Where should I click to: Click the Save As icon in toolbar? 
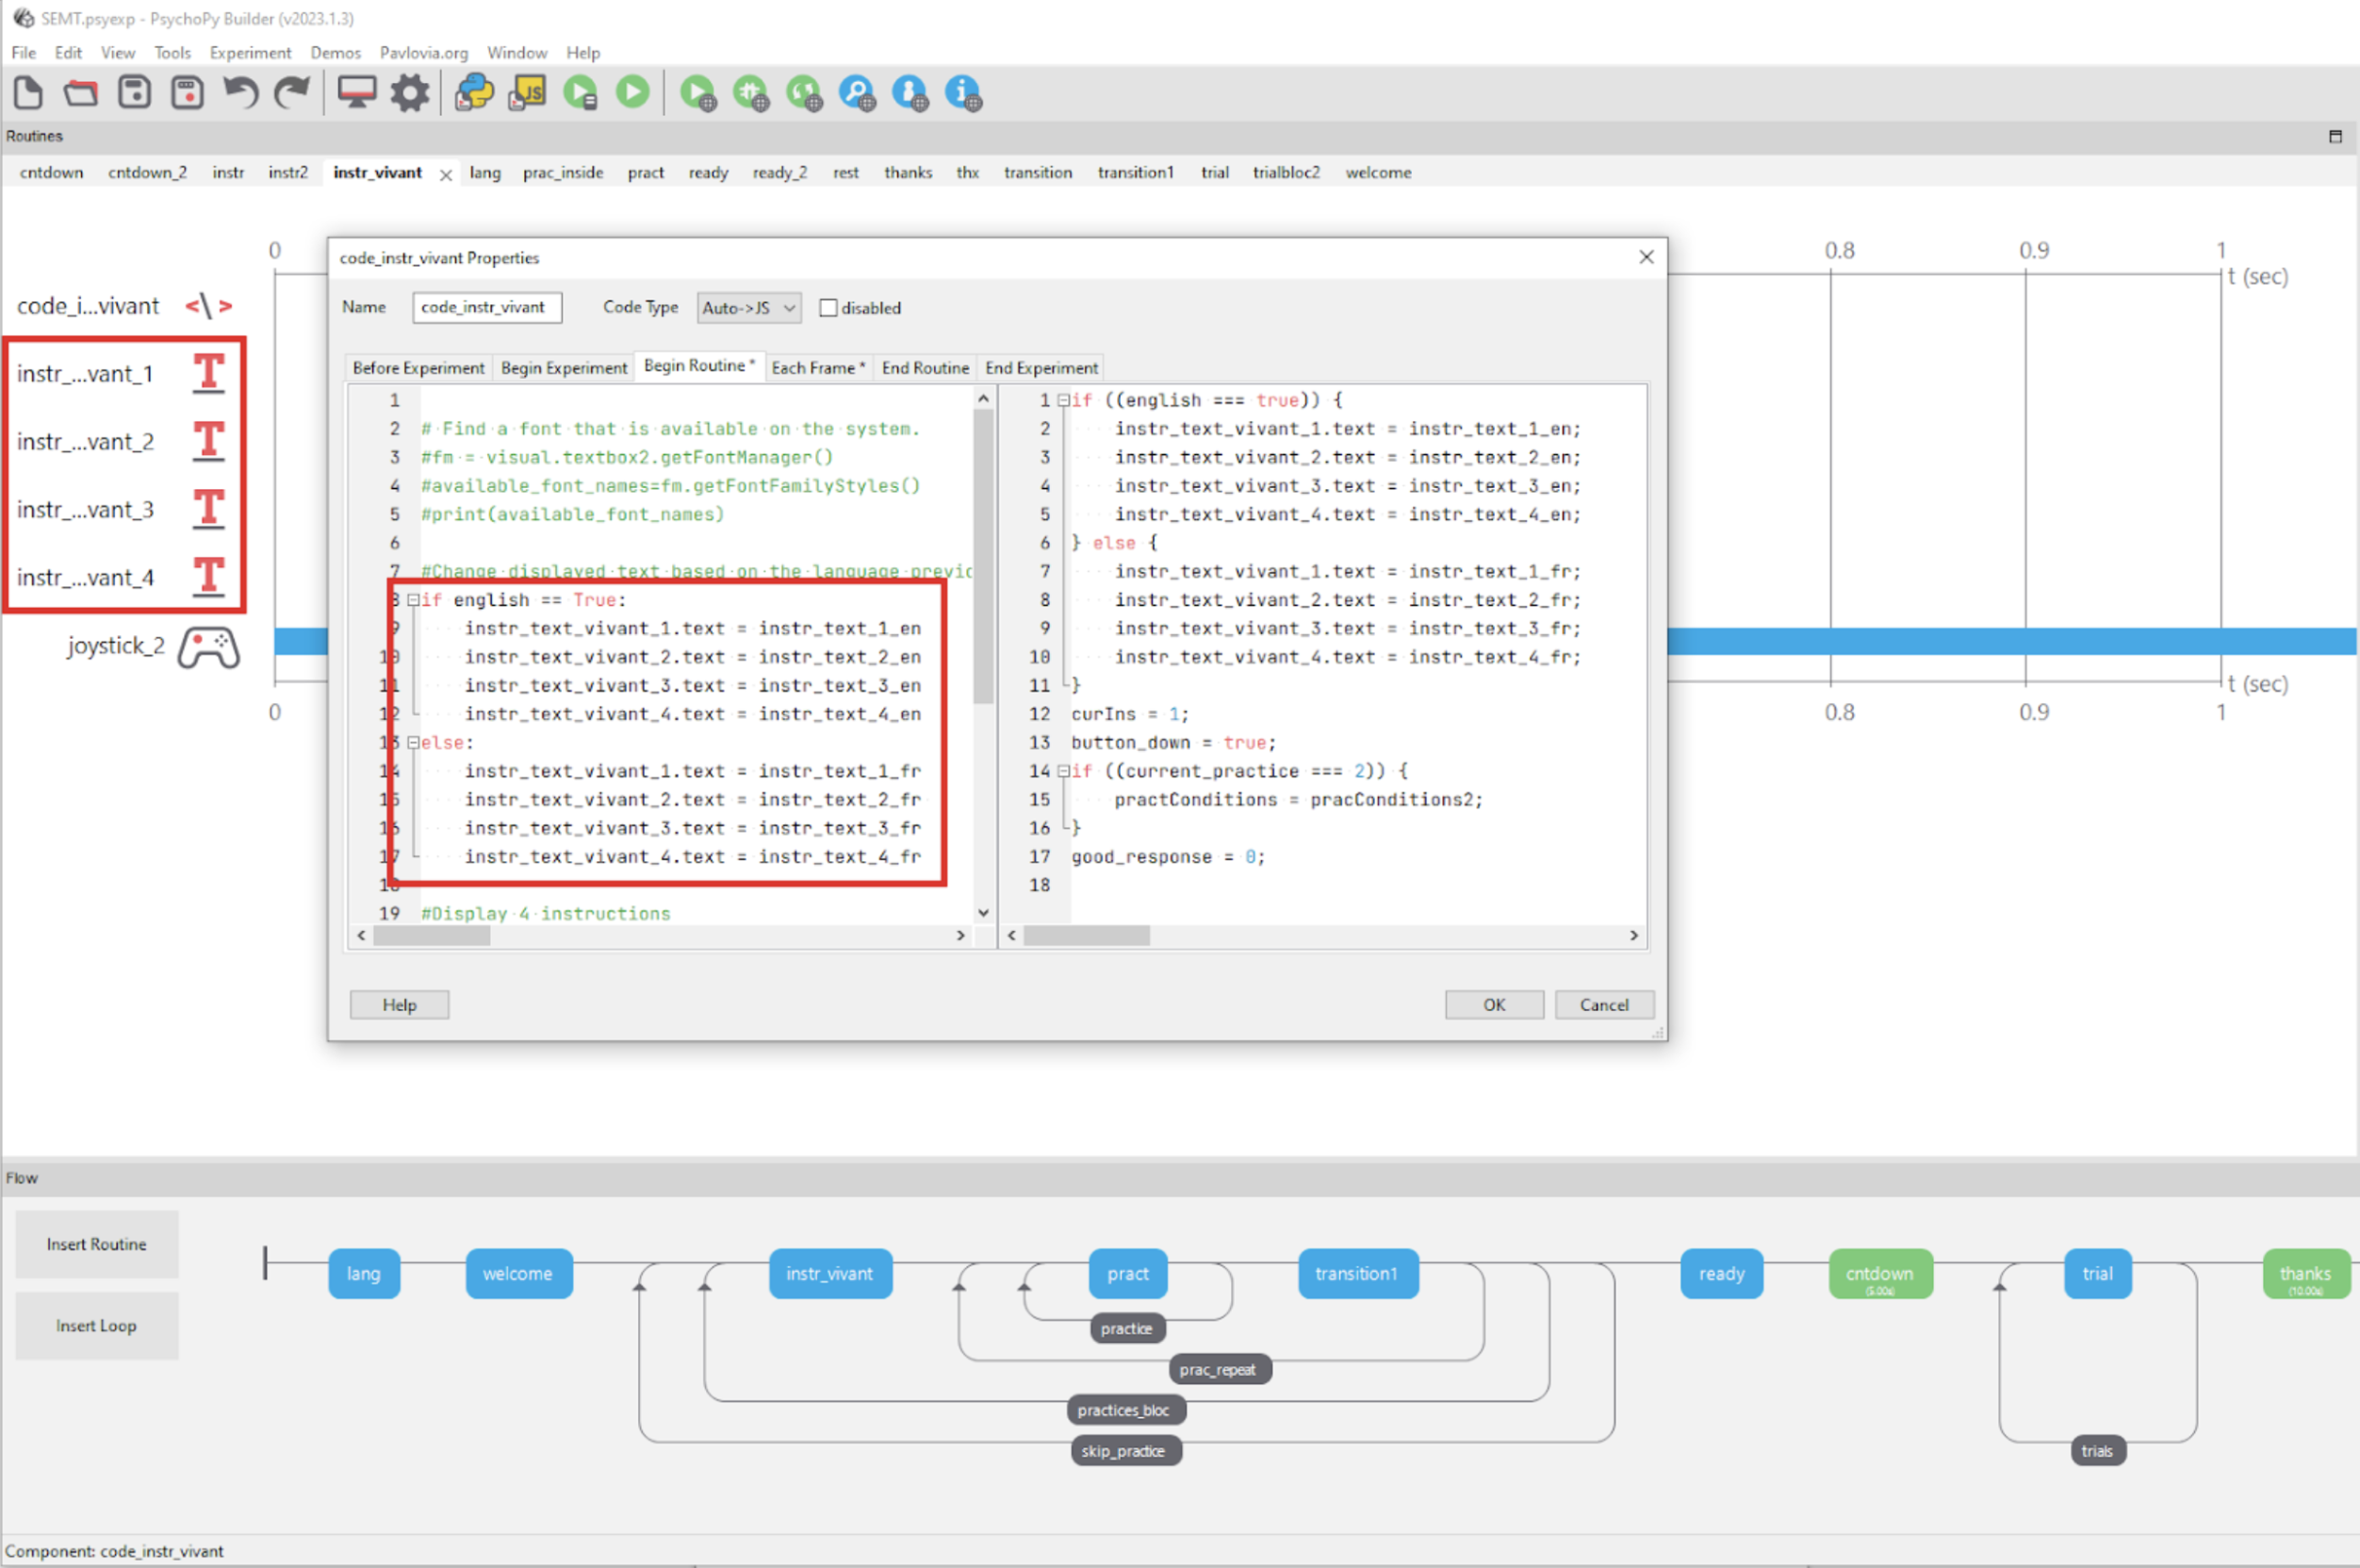(x=187, y=93)
